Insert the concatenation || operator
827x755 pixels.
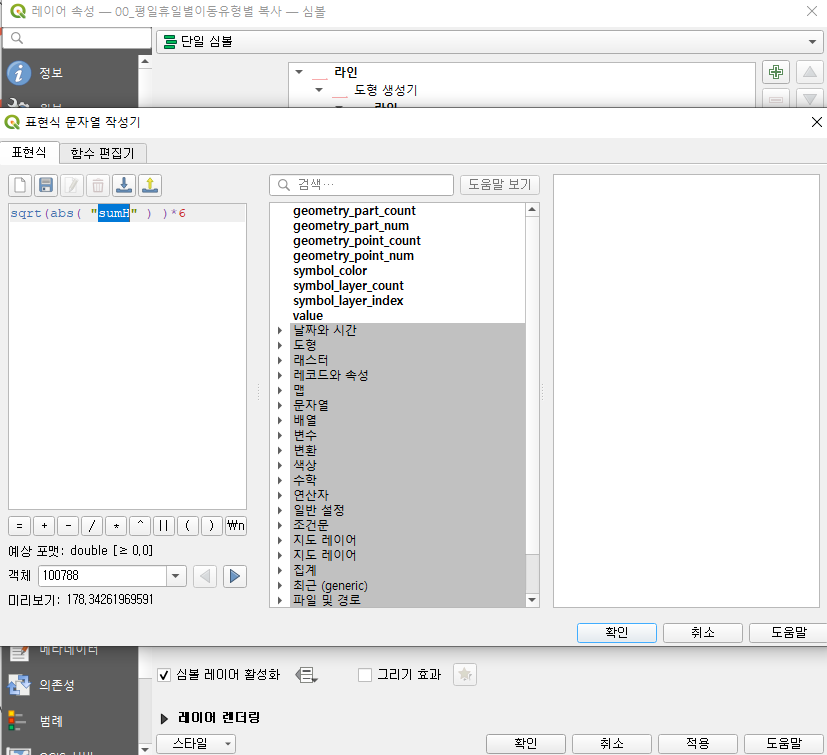click(x=164, y=526)
